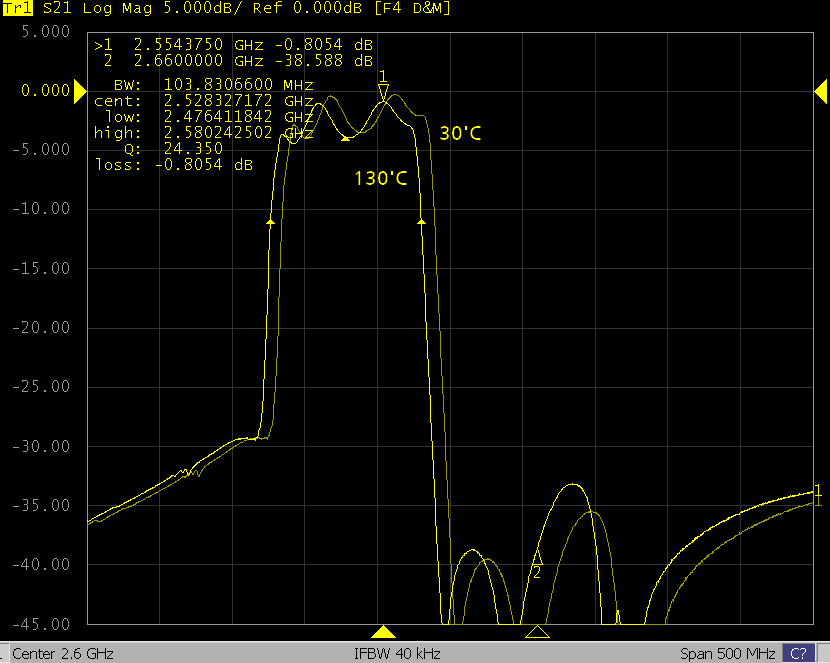Click the hollow marker triangle on the bottom axis

(537, 631)
